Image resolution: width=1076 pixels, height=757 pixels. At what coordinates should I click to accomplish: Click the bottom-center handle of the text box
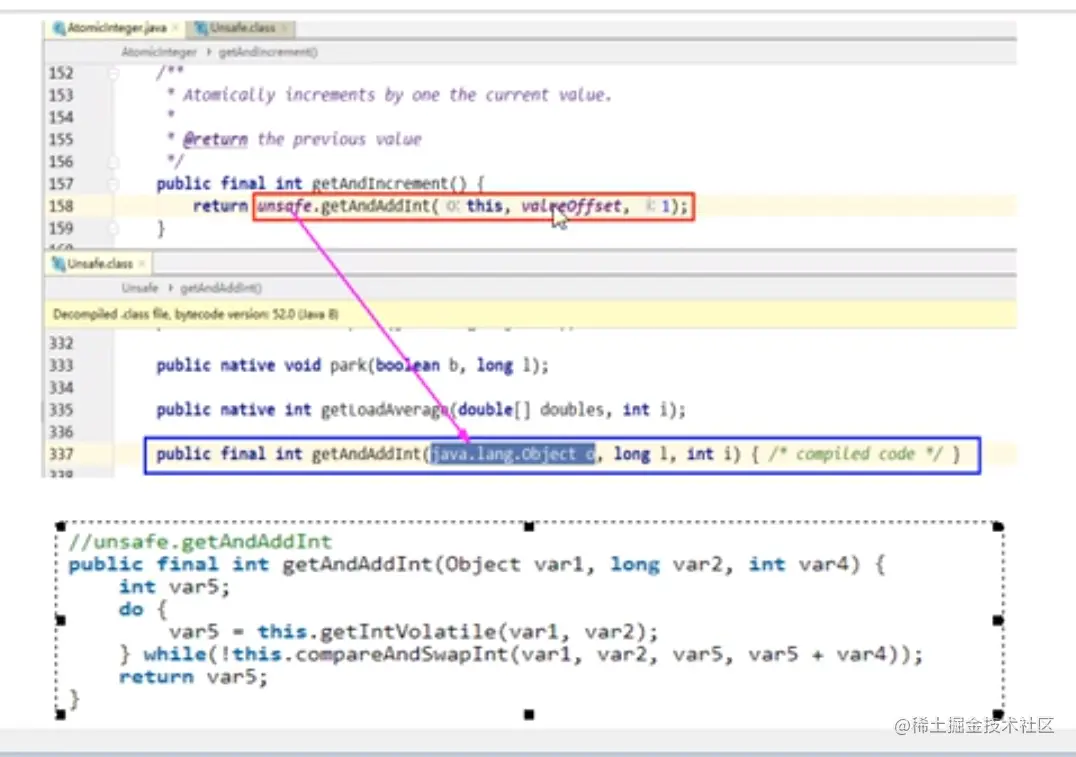pyautogui.click(x=528, y=714)
